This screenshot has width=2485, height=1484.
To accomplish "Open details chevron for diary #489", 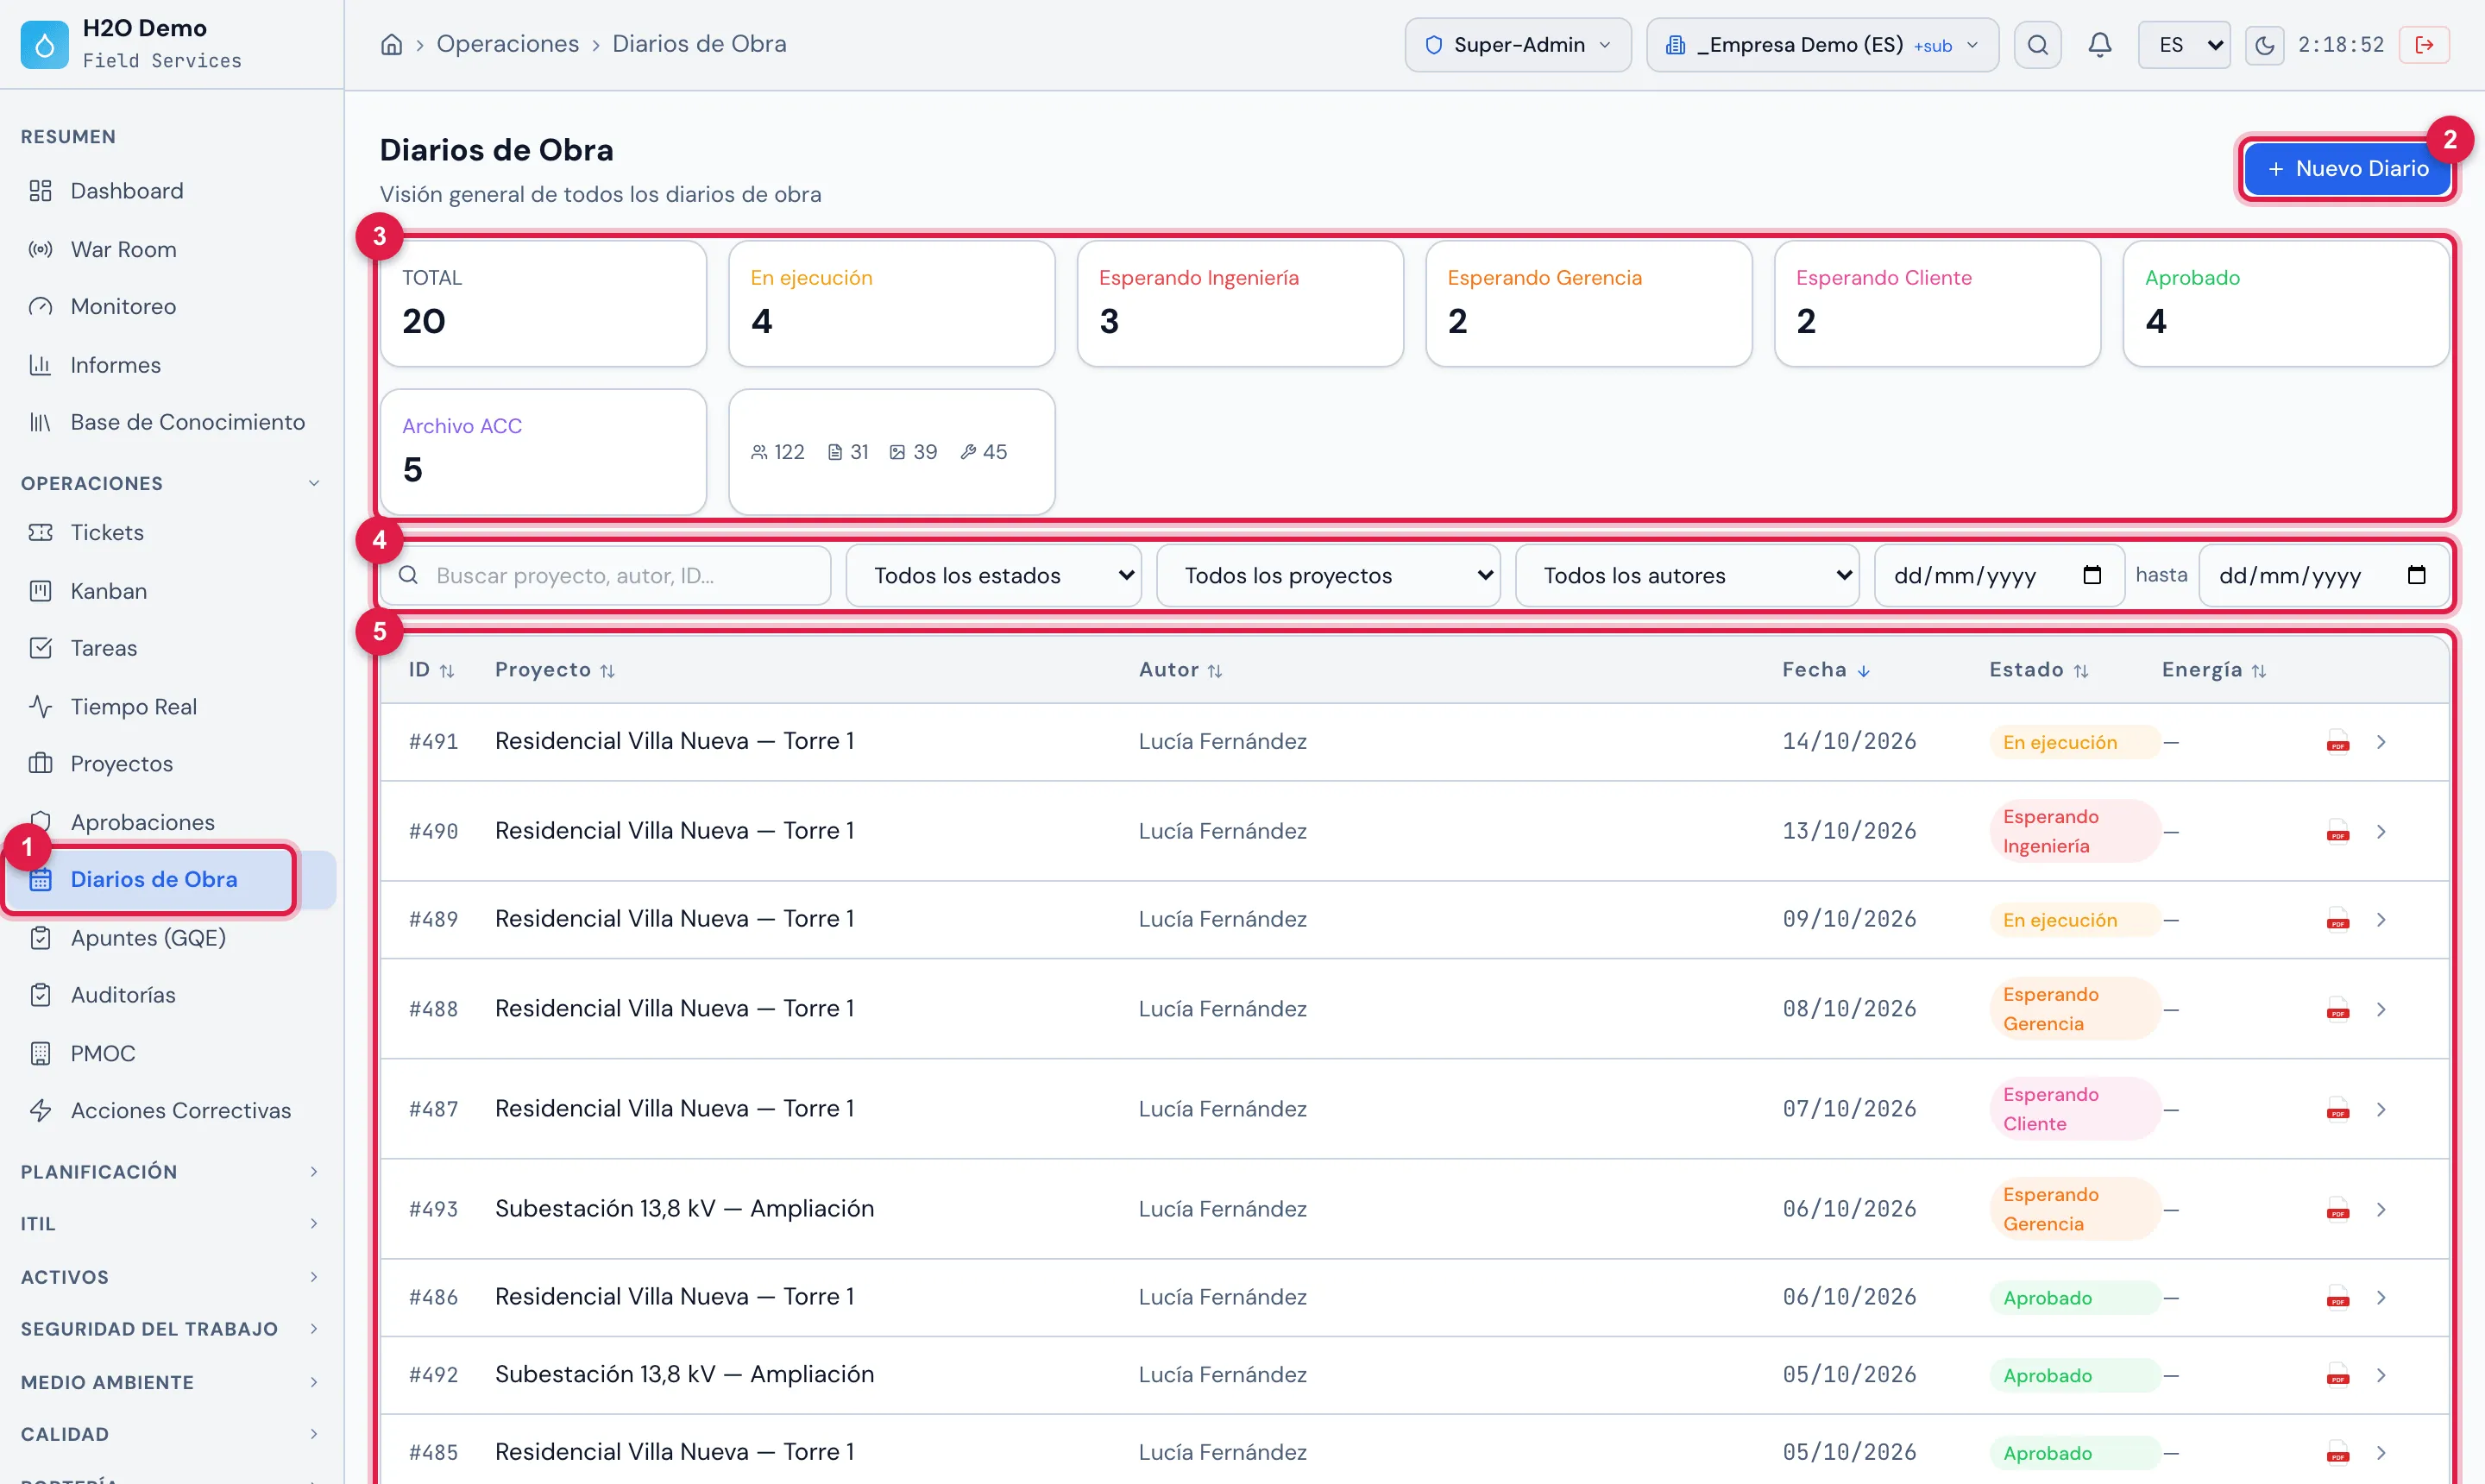I will click(2381, 919).
